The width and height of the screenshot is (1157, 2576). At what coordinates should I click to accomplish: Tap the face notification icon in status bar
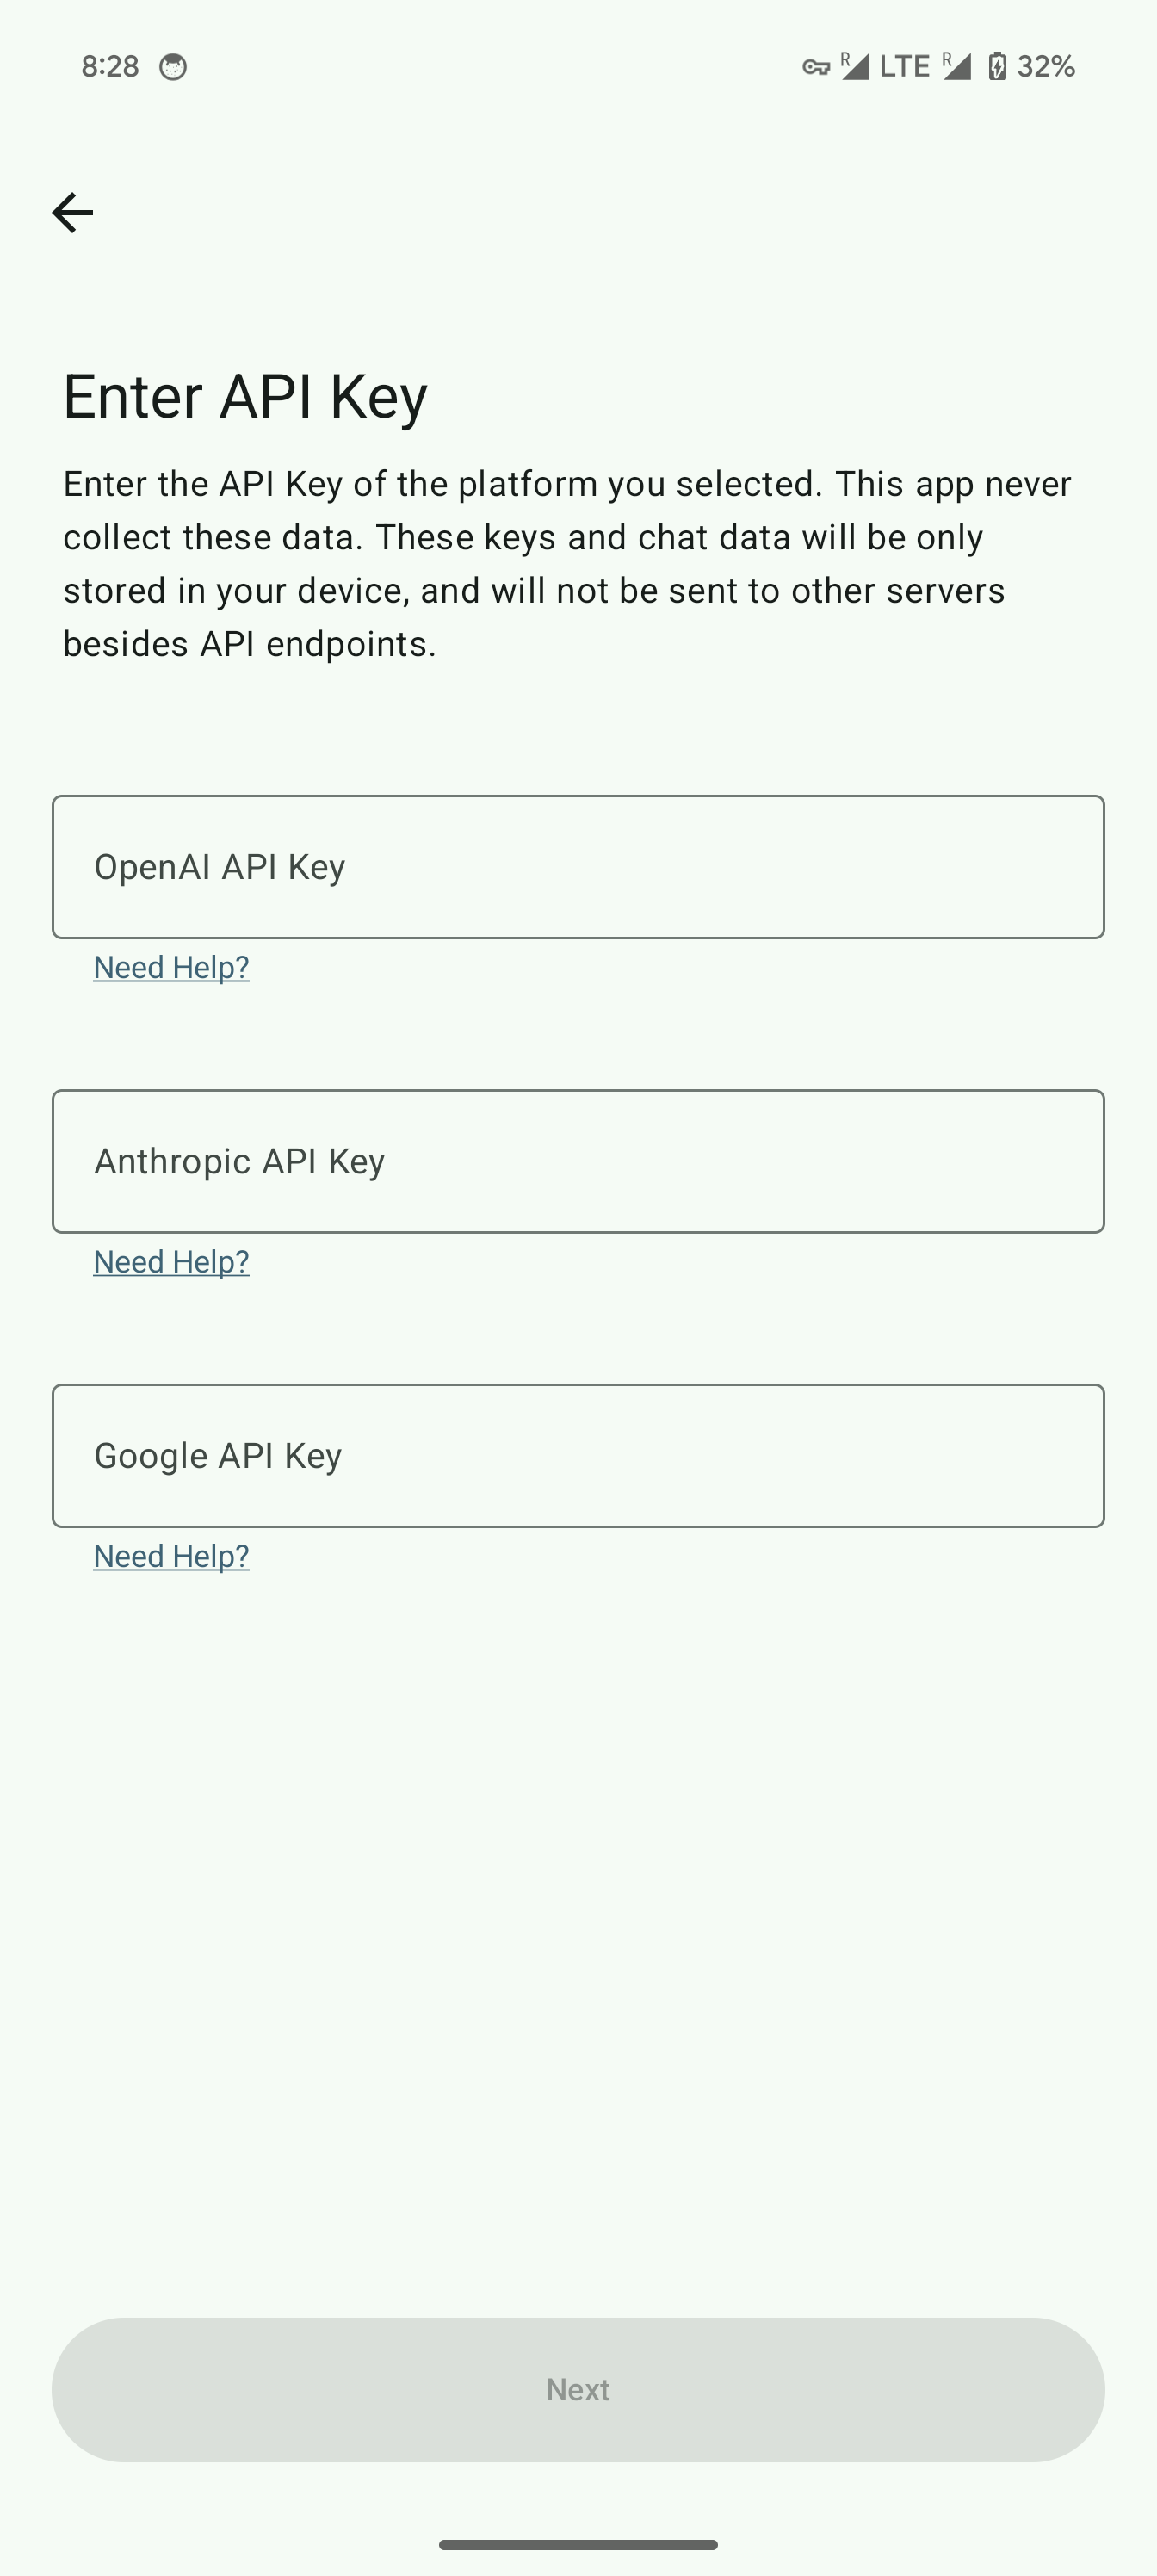coord(173,67)
